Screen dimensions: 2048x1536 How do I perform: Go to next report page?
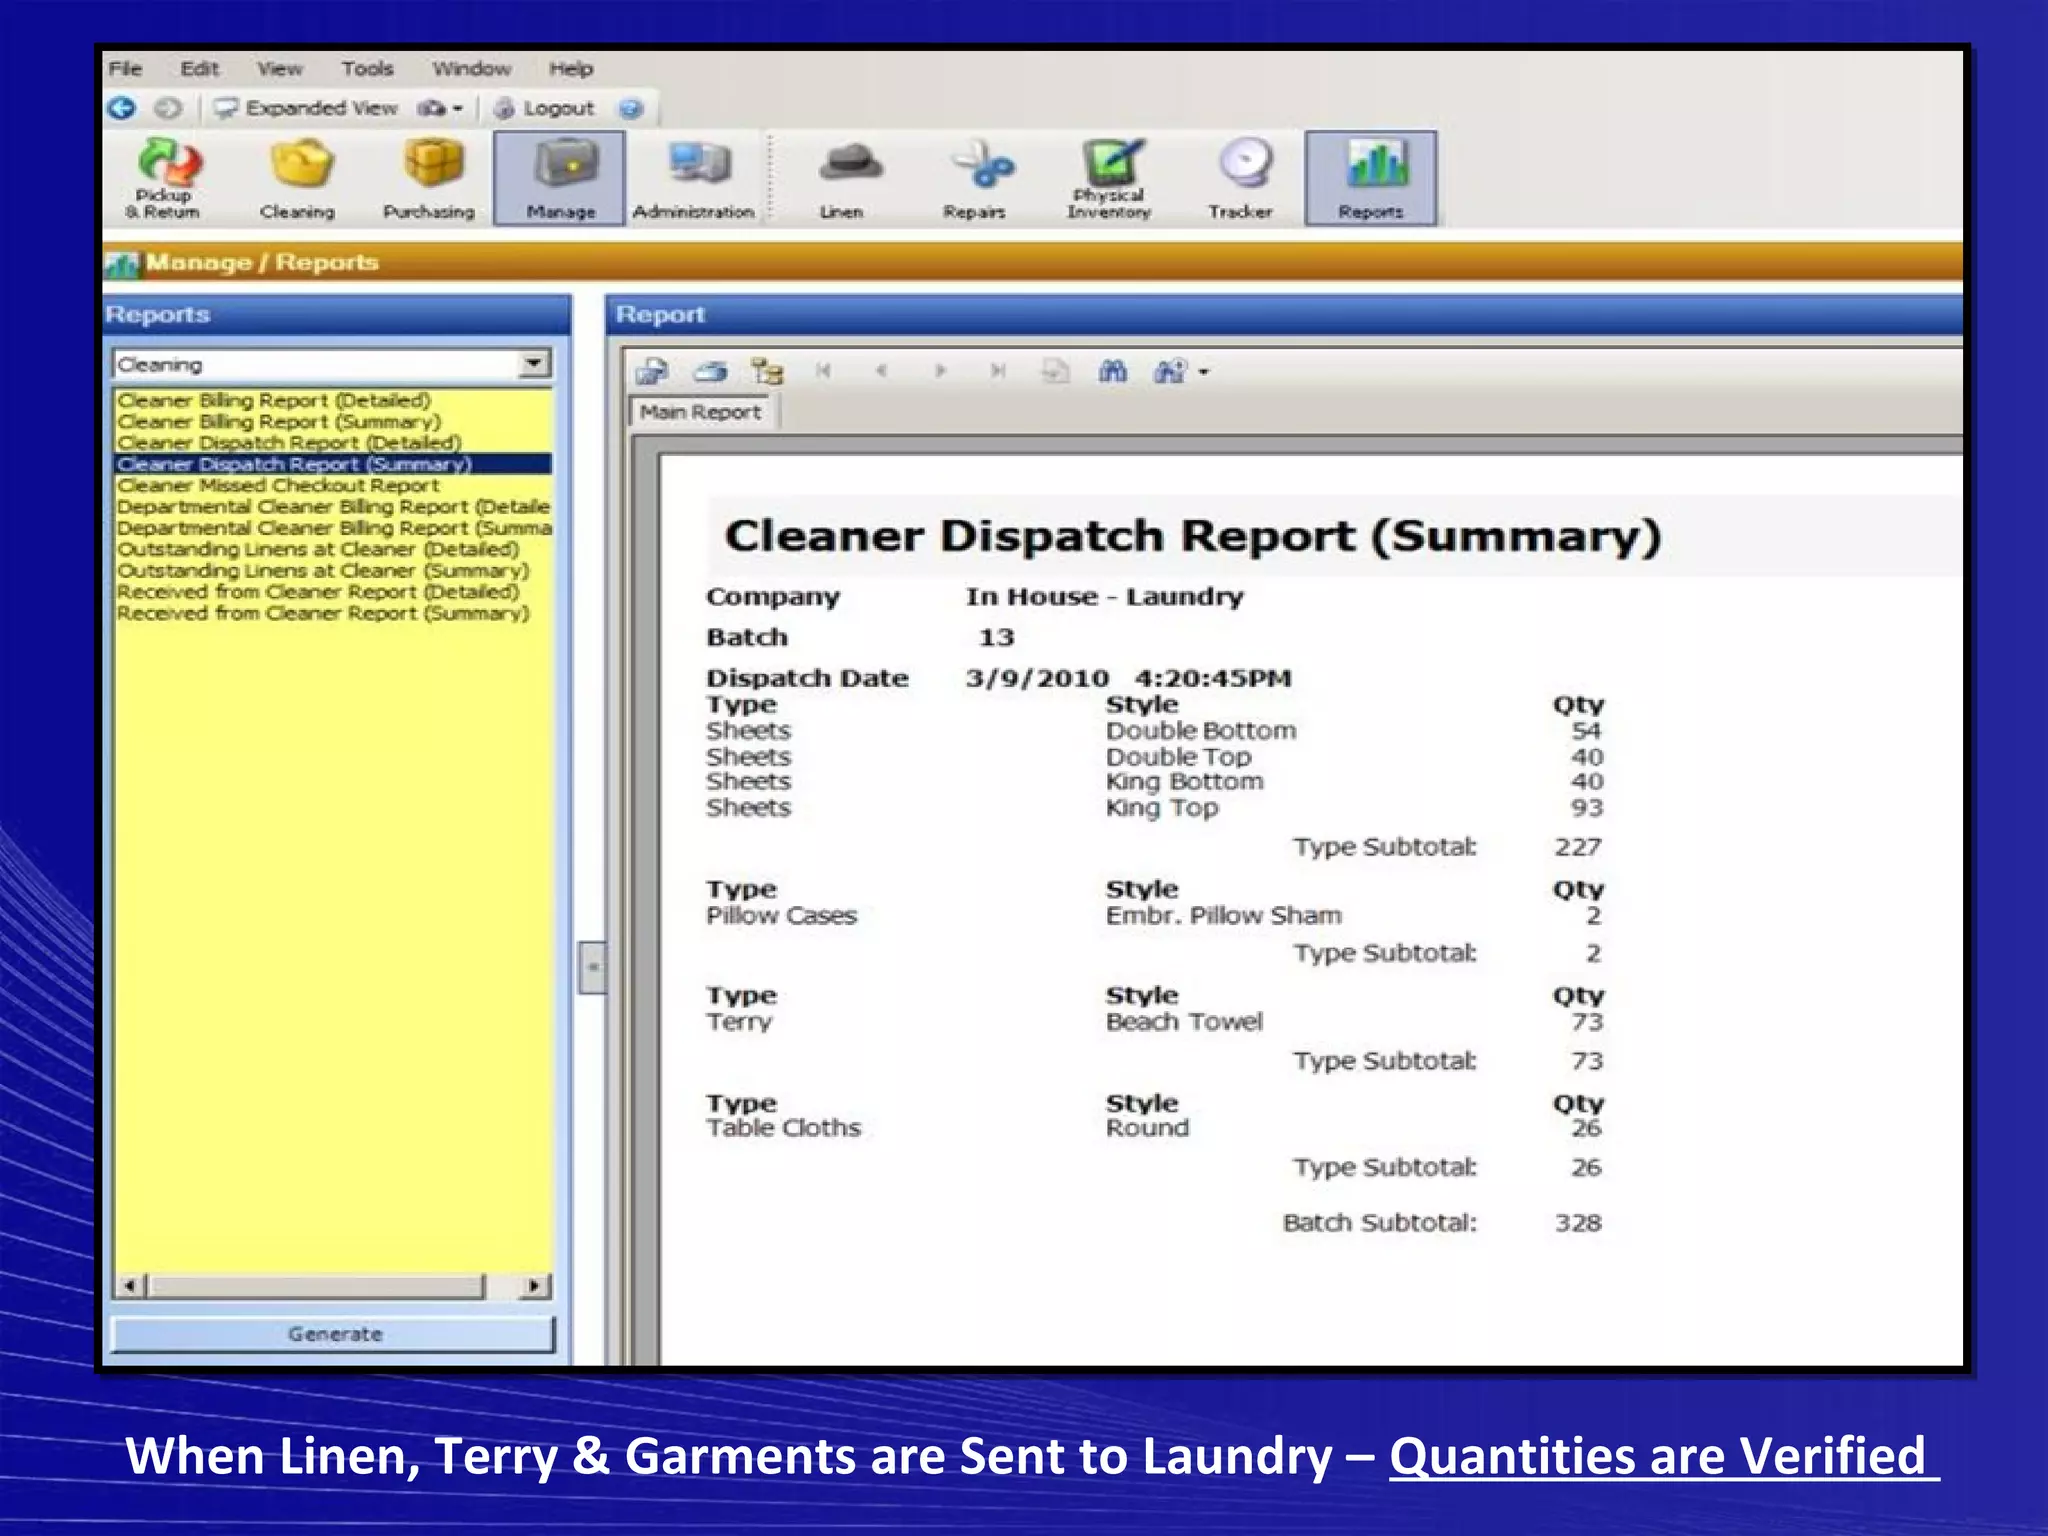[940, 371]
